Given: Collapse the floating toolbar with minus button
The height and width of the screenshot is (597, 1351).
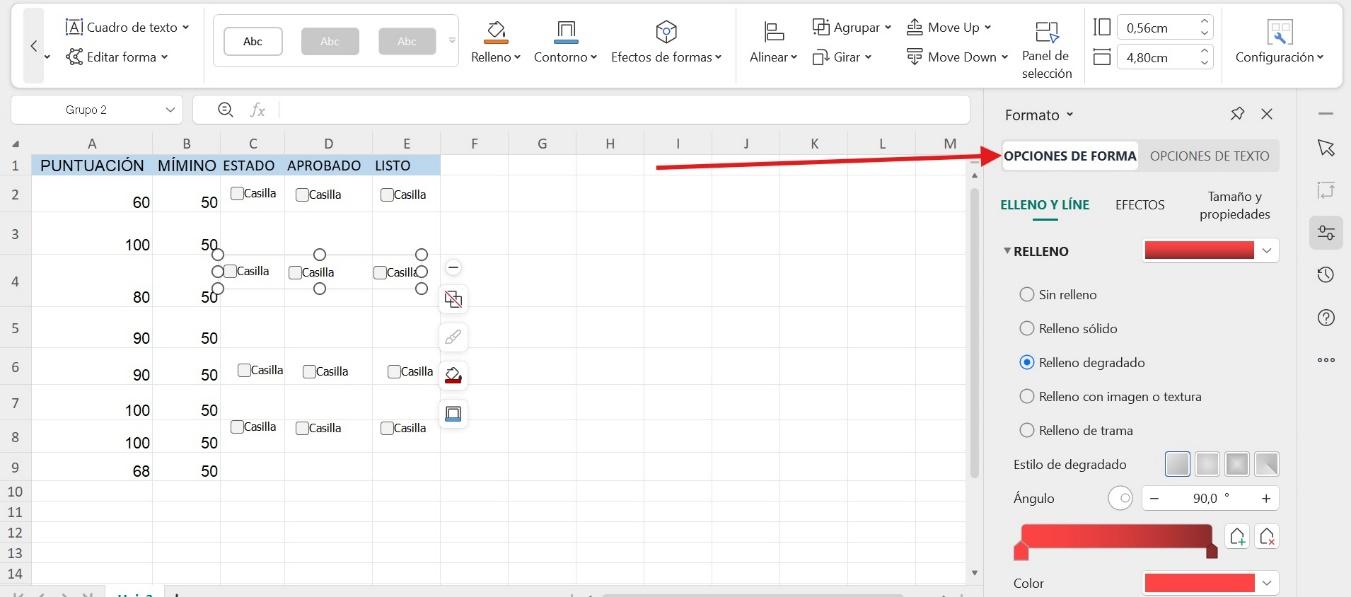Looking at the screenshot, I should click(453, 268).
